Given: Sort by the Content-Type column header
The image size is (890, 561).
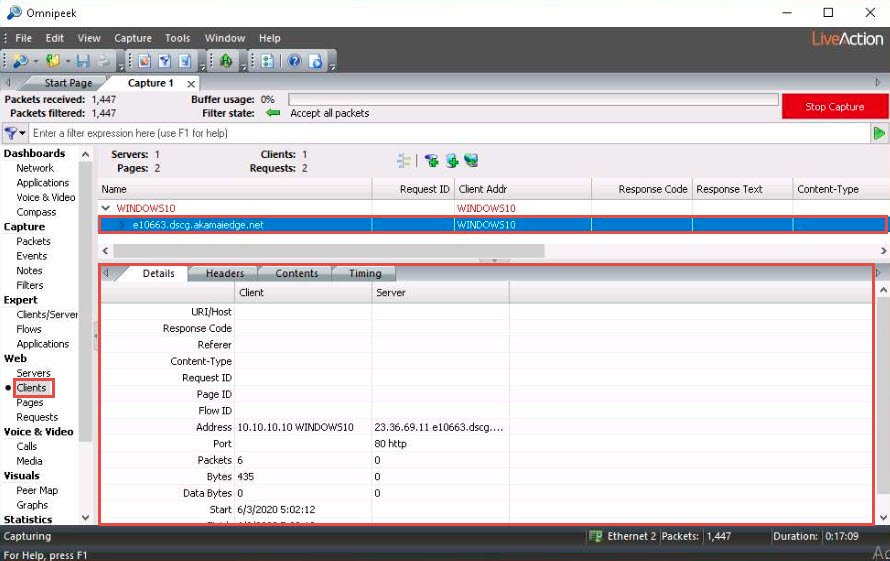Looking at the screenshot, I should coord(841,189).
